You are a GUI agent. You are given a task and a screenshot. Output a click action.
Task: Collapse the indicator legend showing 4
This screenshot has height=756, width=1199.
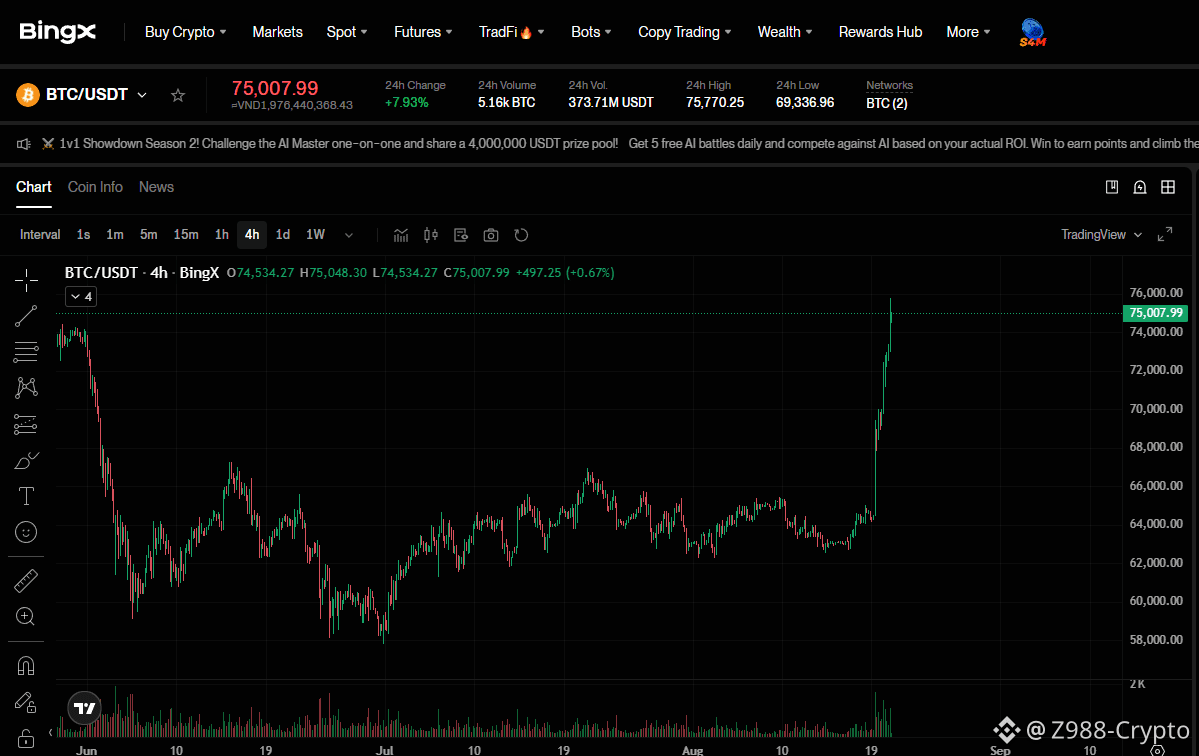point(81,297)
